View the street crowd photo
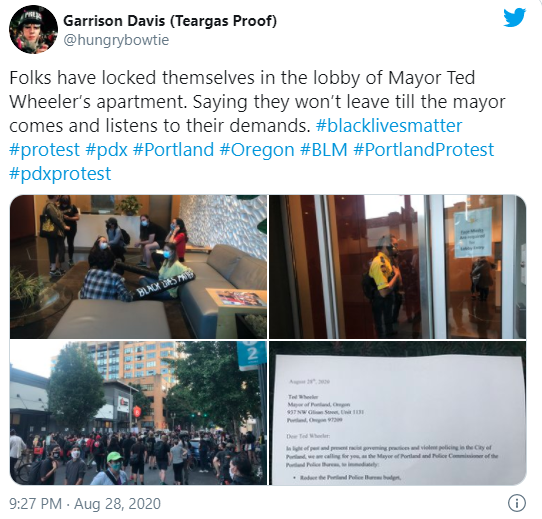542x519 pixels. point(138,413)
